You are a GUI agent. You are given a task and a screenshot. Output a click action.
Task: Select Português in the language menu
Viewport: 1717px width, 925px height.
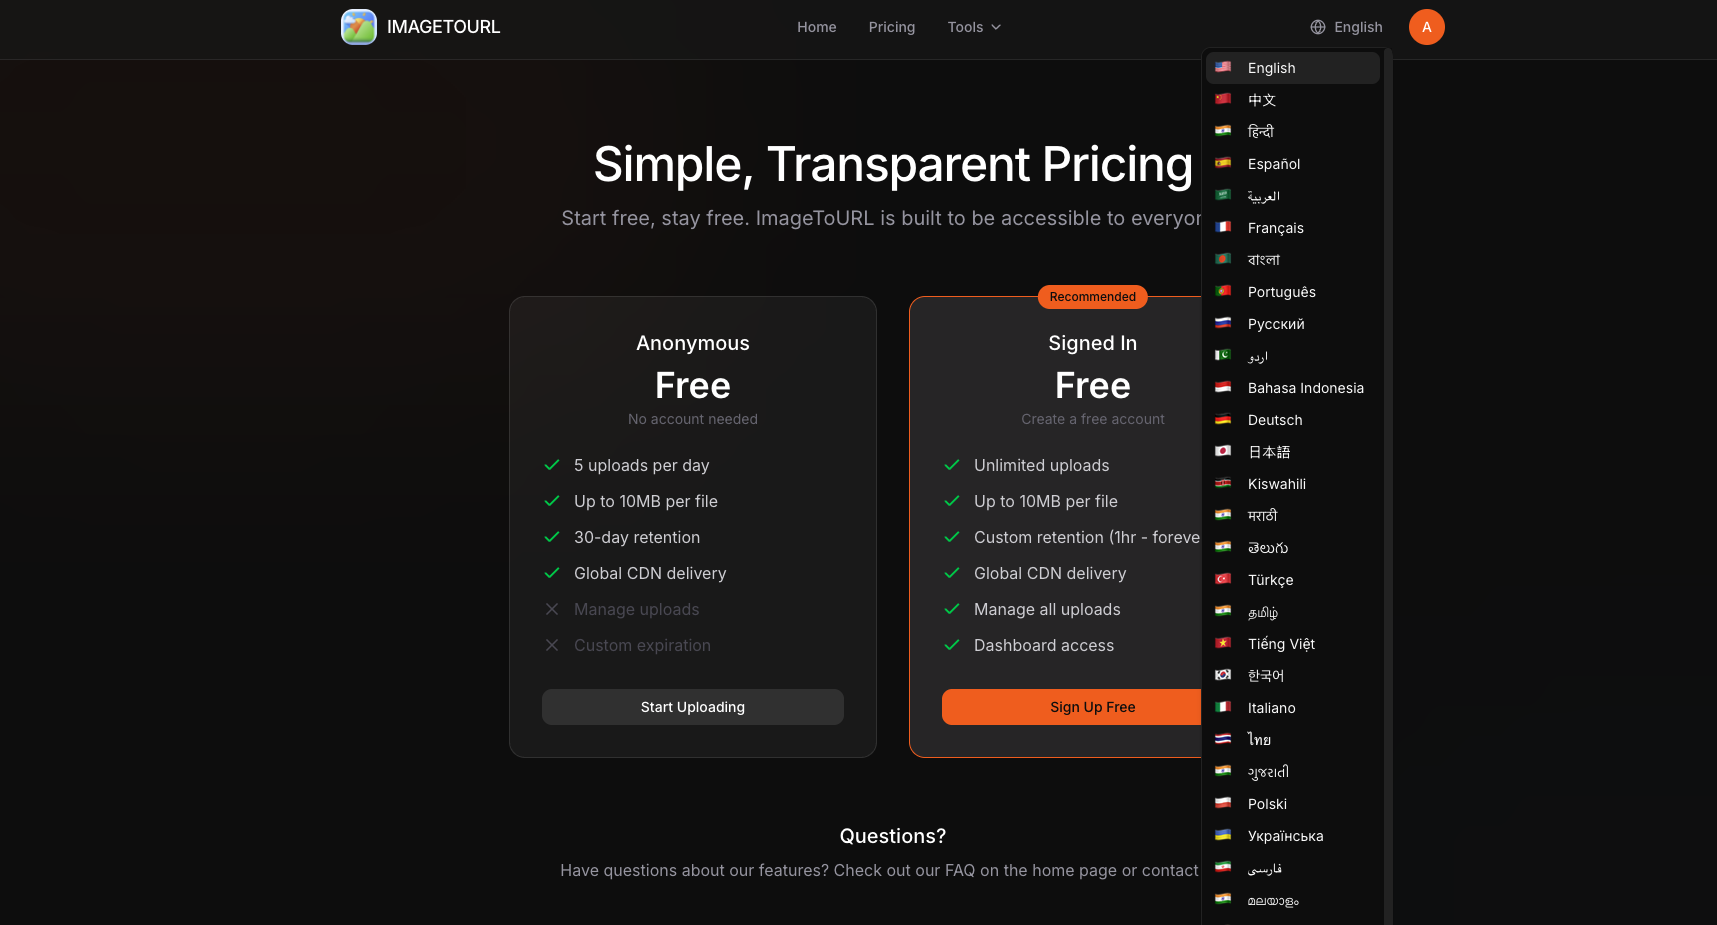click(x=1281, y=292)
